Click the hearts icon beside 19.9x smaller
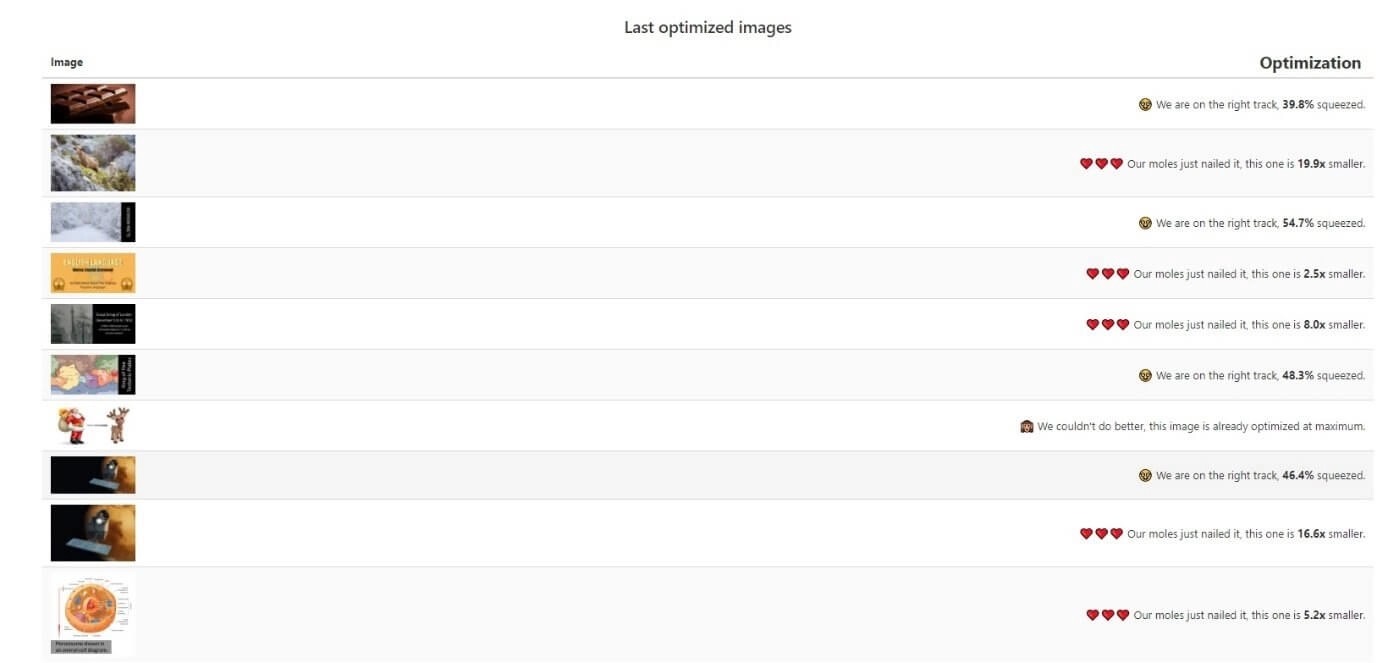 tap(1101, 164)
